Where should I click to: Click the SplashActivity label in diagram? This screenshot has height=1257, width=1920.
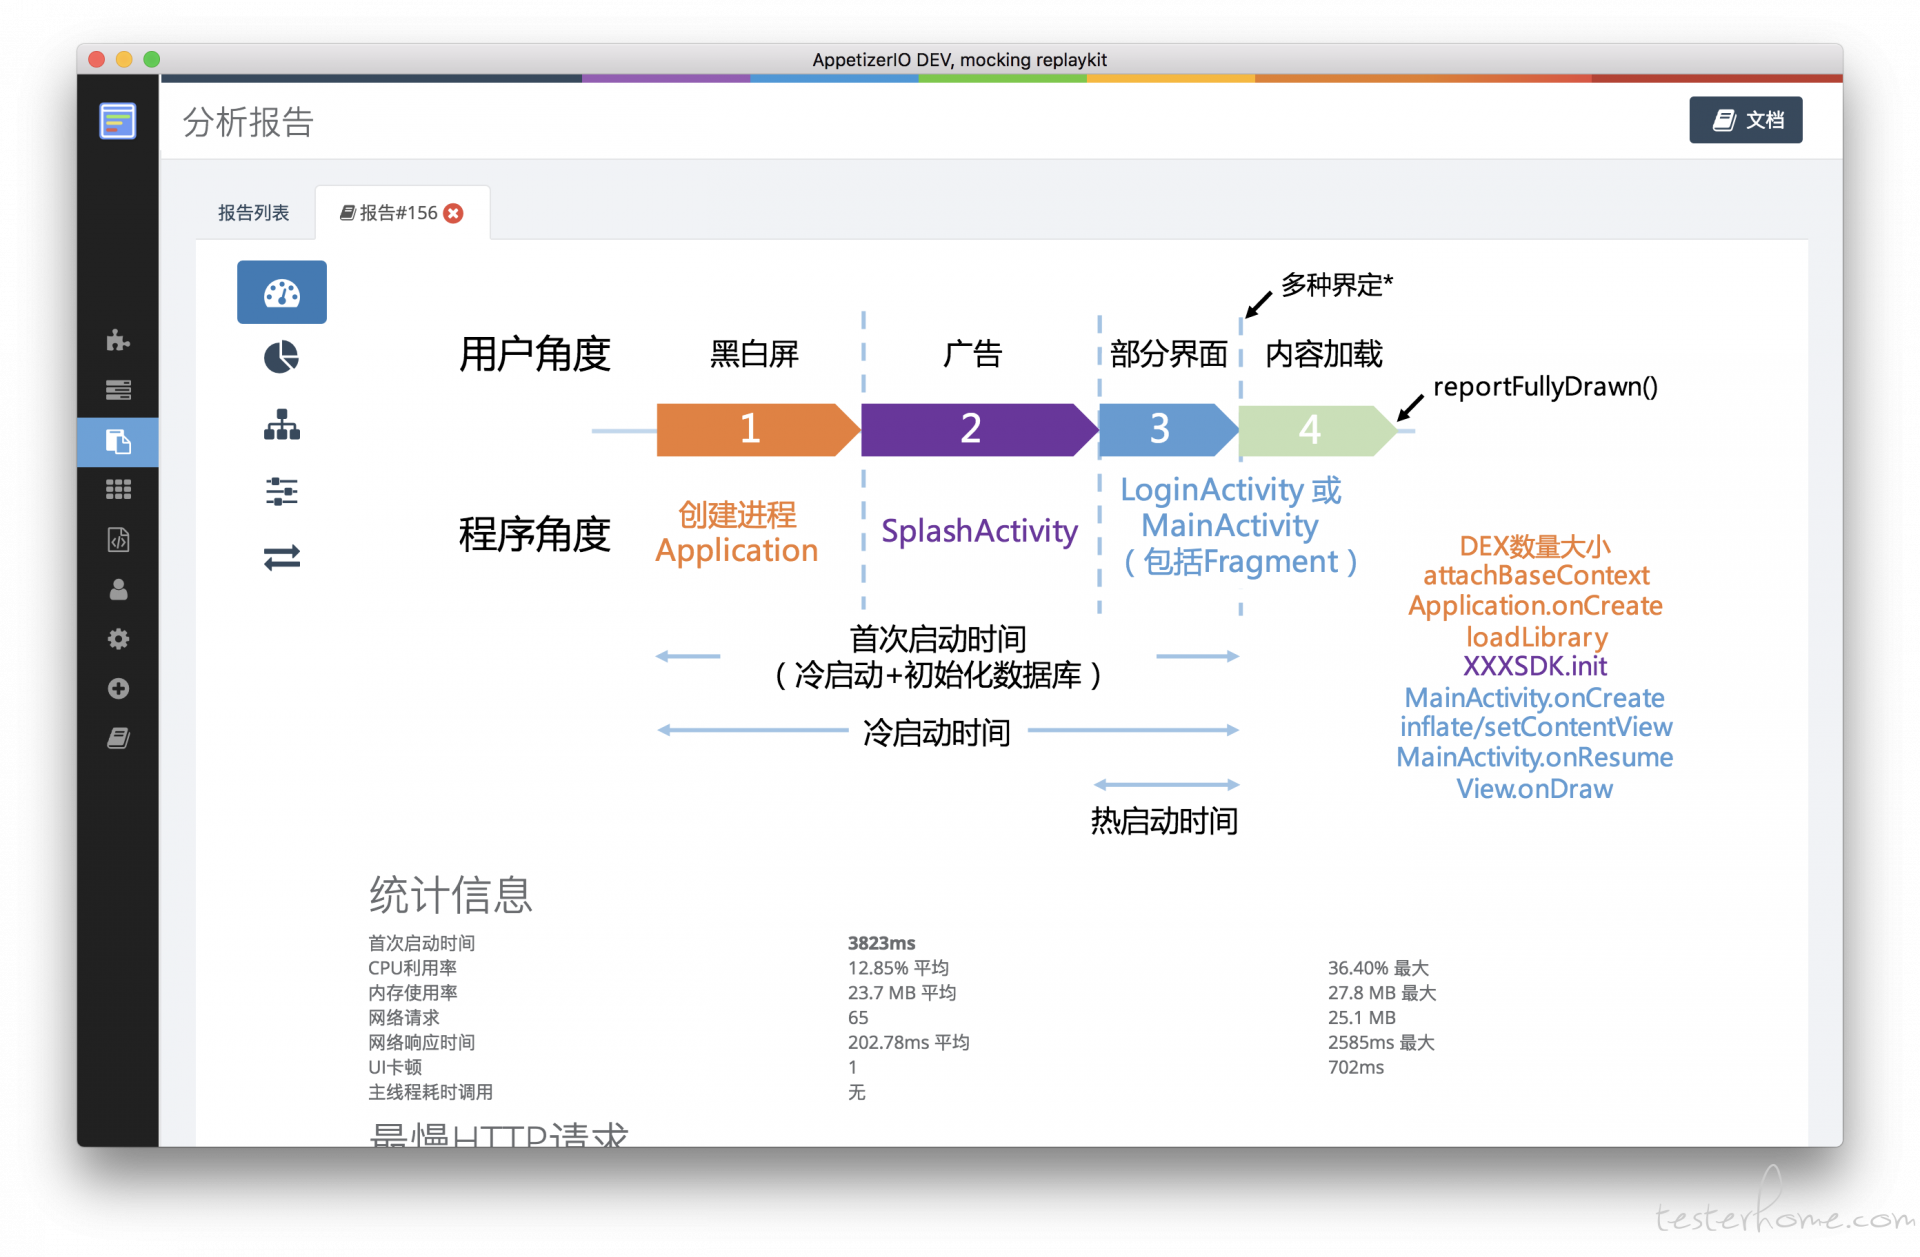(979, 532)
